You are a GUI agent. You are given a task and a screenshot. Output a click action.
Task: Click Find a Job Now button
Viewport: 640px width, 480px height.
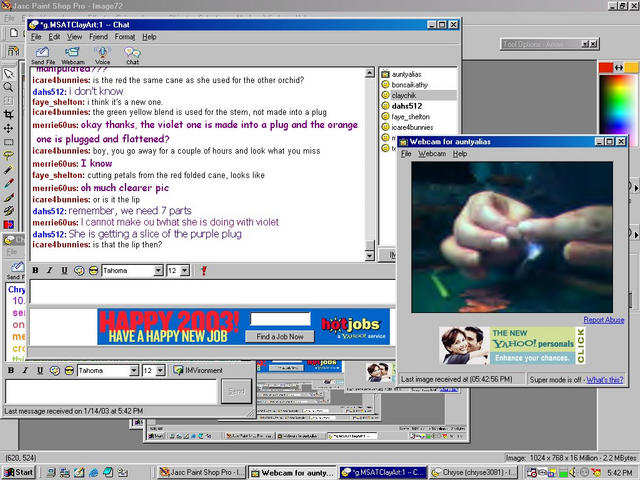point(280,337)
